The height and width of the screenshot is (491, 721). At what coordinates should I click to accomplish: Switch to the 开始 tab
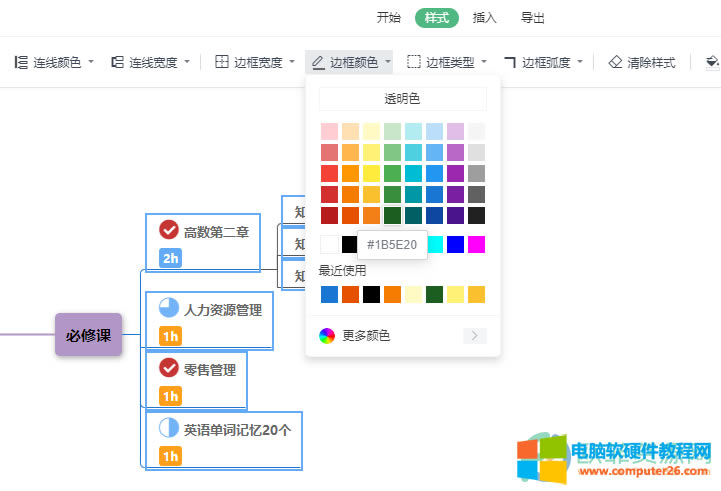coord(389,17)
